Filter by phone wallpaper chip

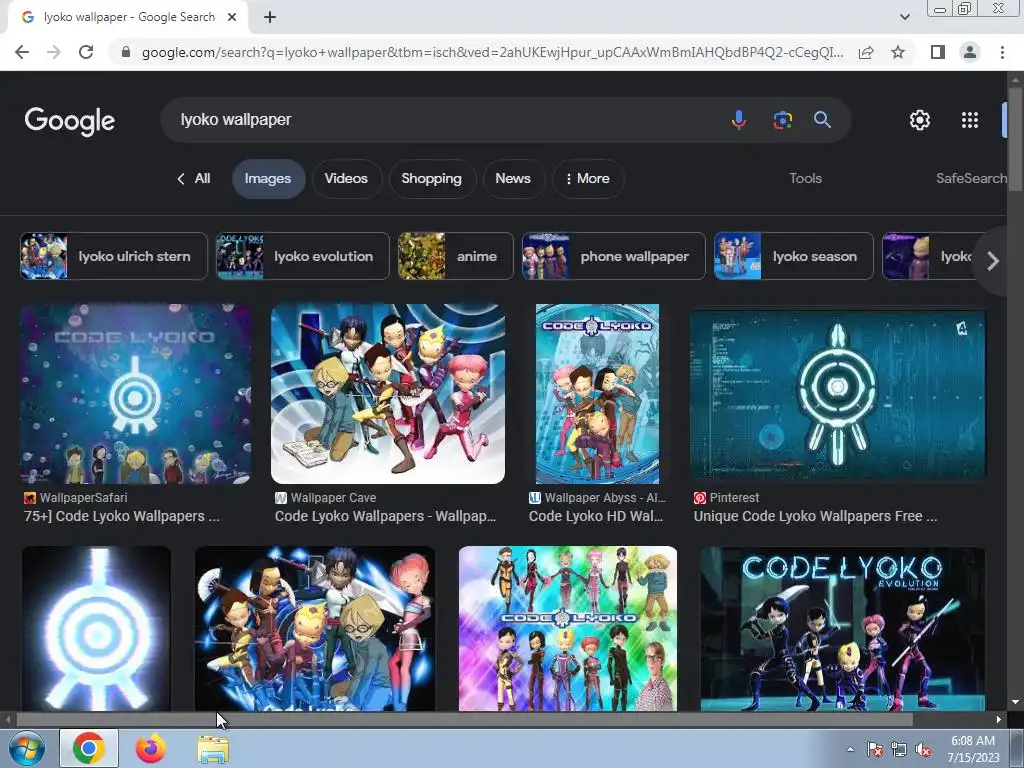(614, 257)
